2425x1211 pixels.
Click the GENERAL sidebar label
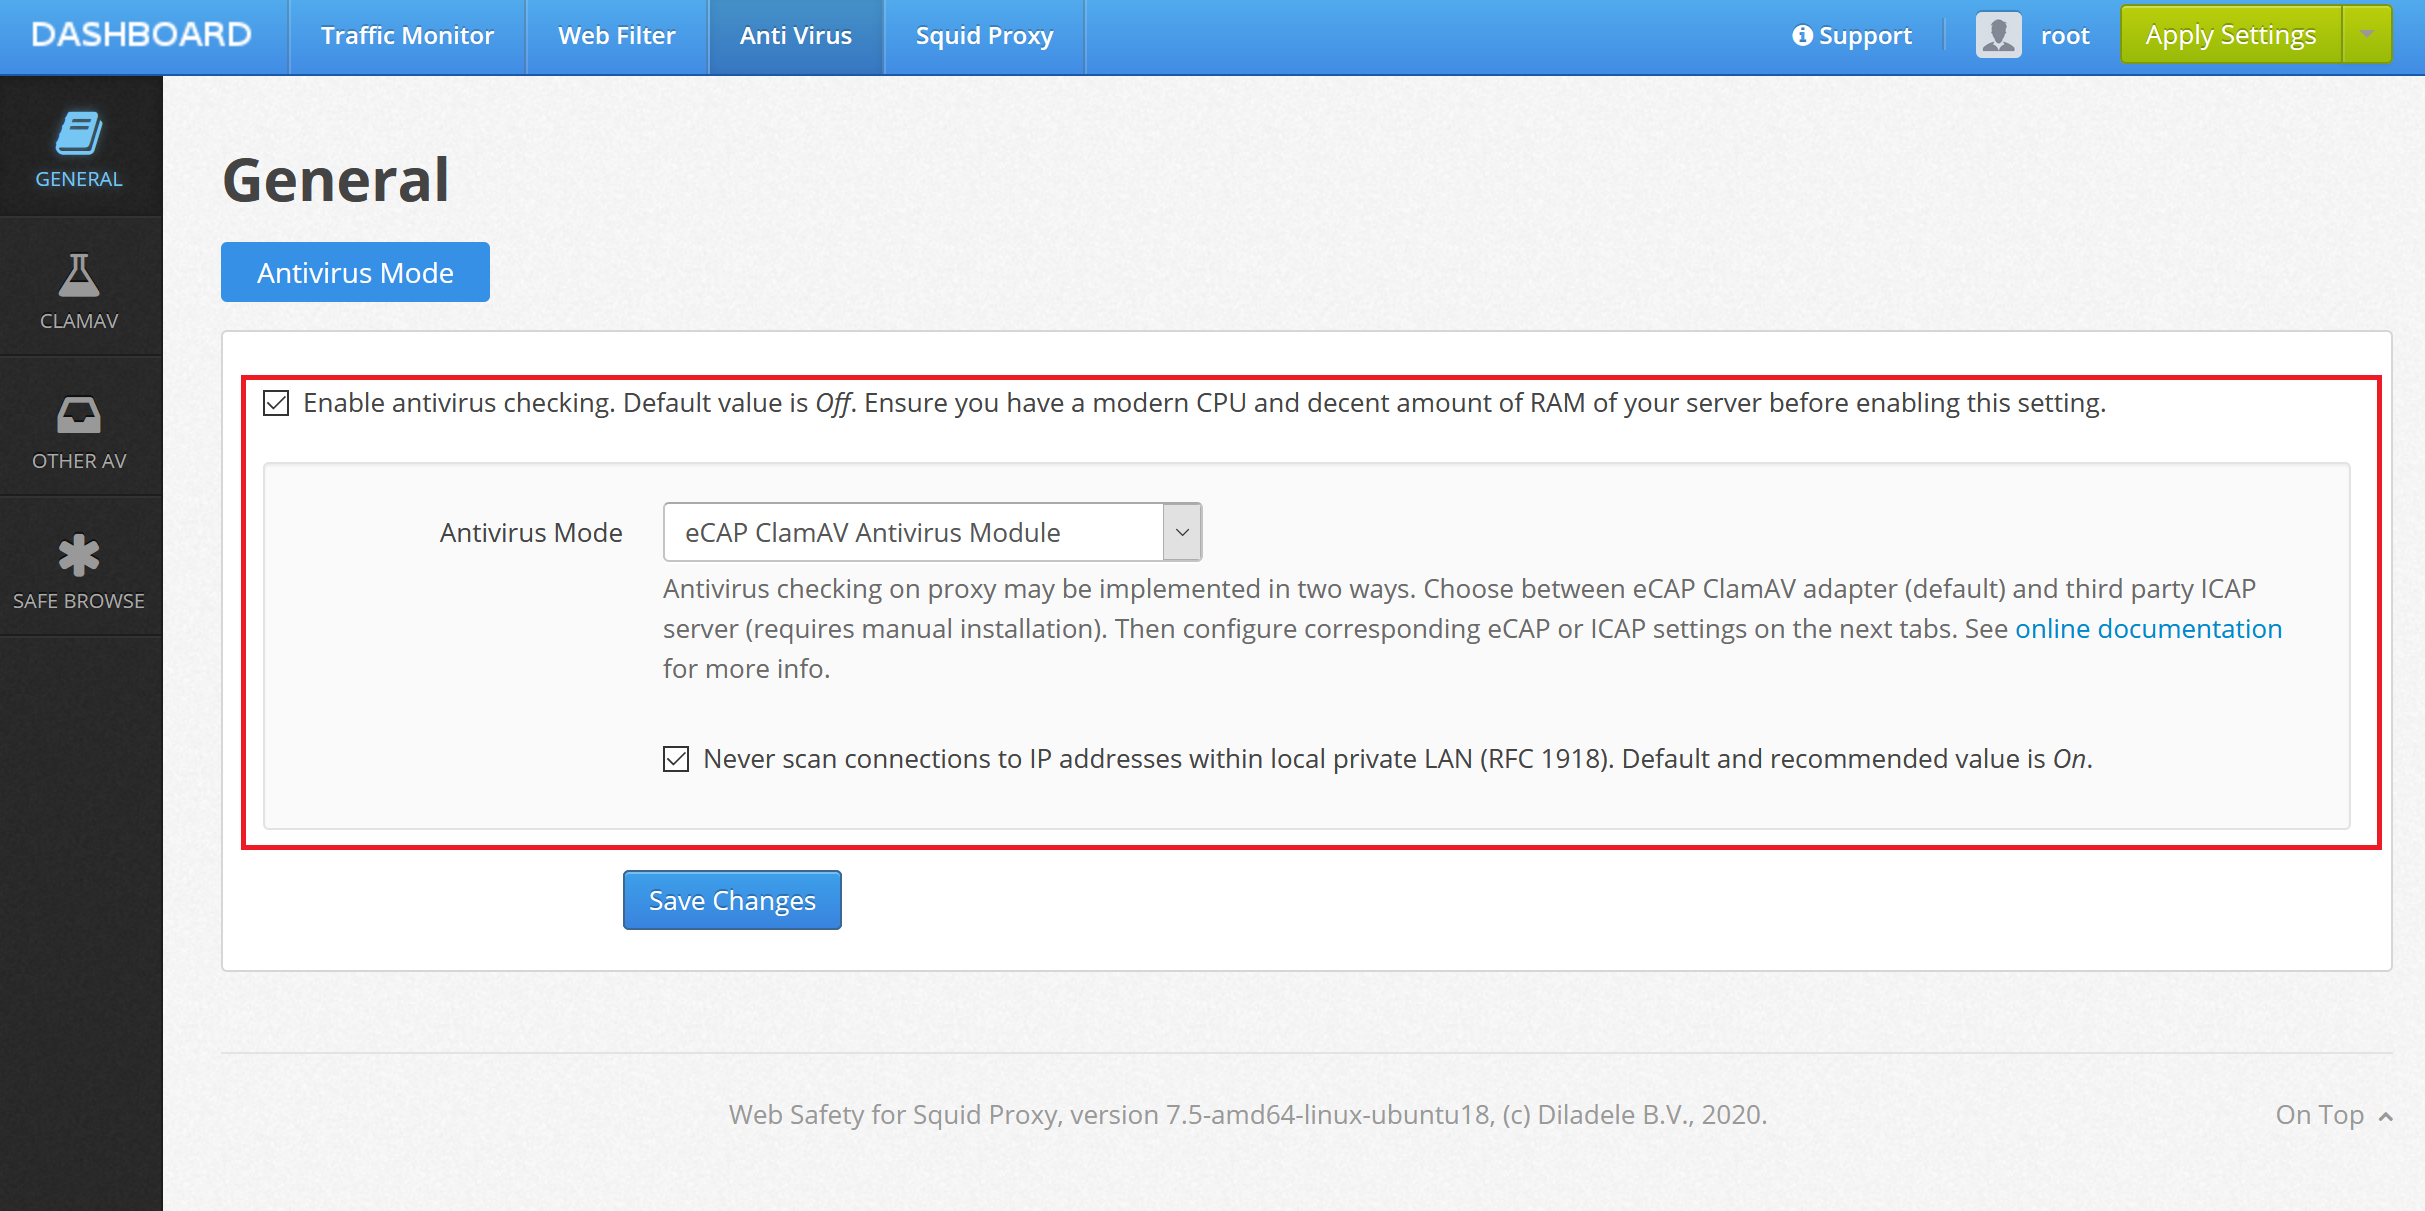79,179
